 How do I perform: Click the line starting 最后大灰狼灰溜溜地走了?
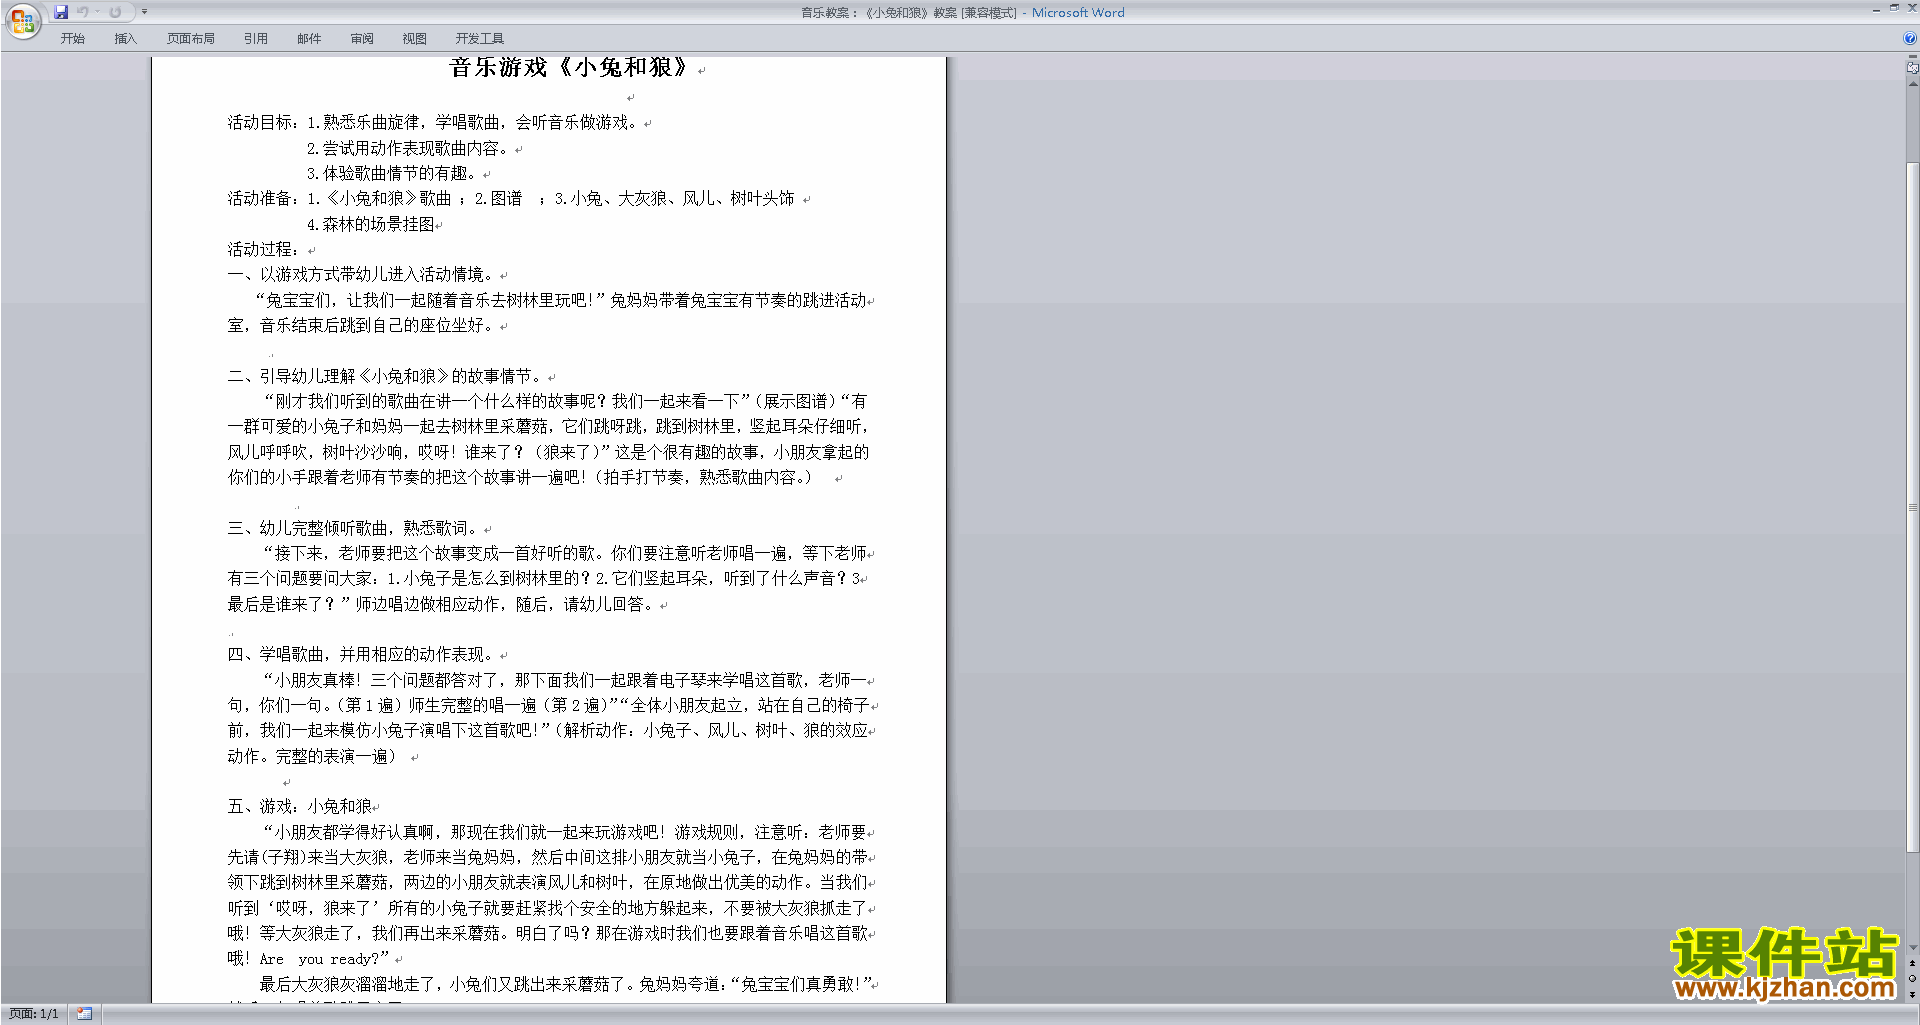(566, 984)
